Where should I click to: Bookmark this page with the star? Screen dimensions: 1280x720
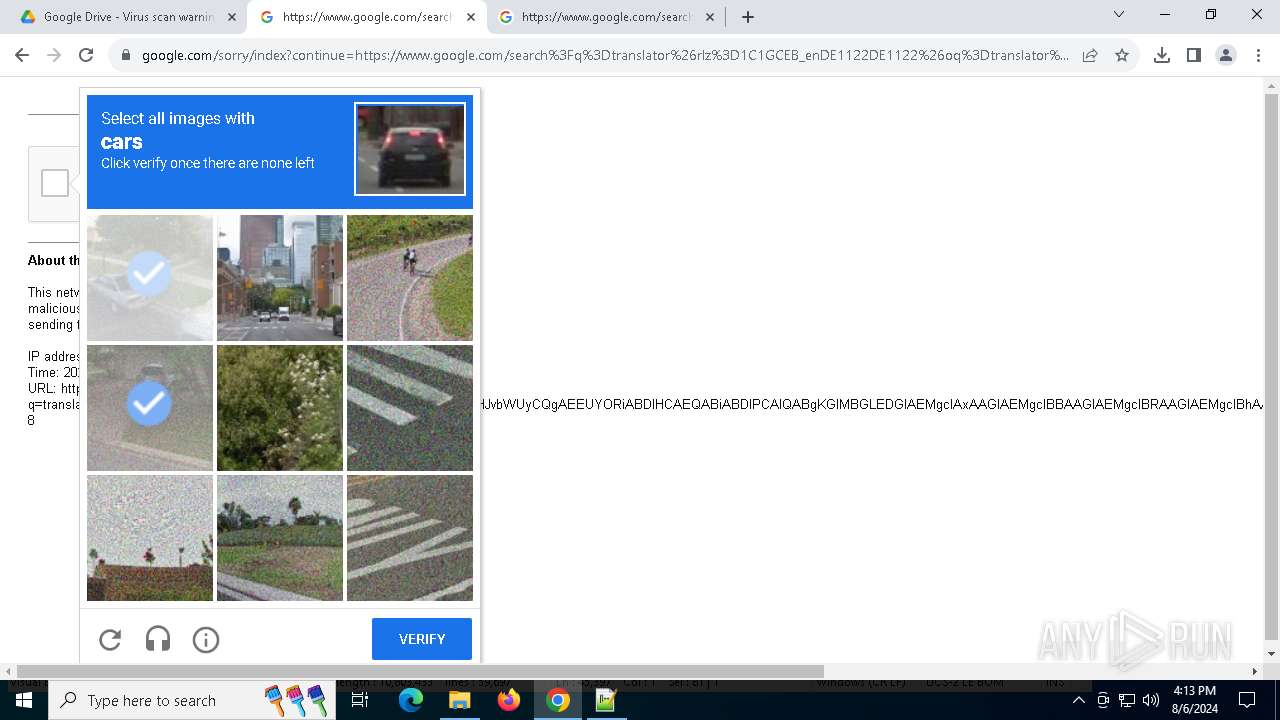[1122, 55]
